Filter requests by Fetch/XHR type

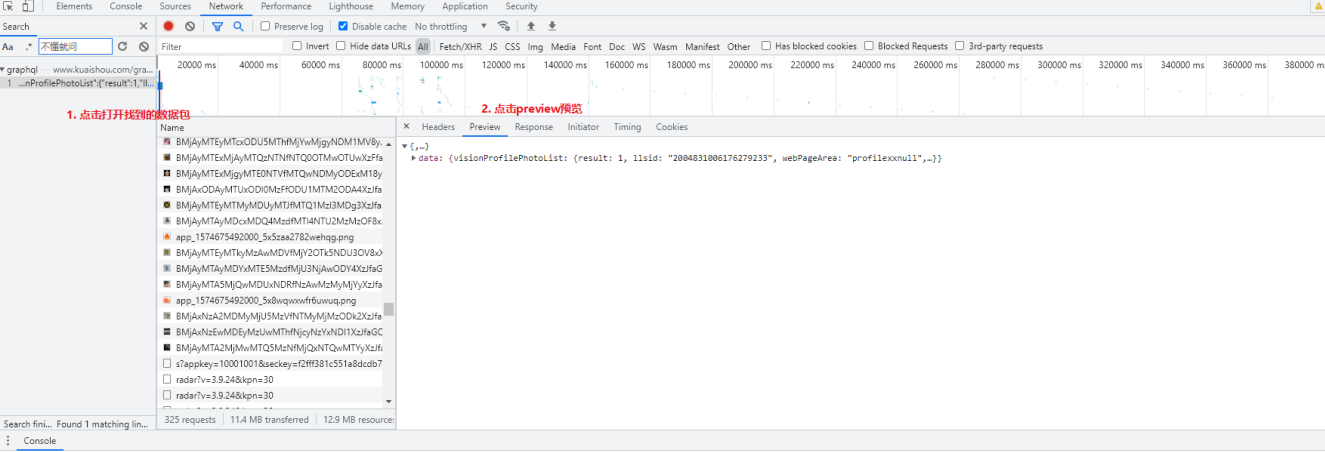pyautogui.click(x=460, y=46)
